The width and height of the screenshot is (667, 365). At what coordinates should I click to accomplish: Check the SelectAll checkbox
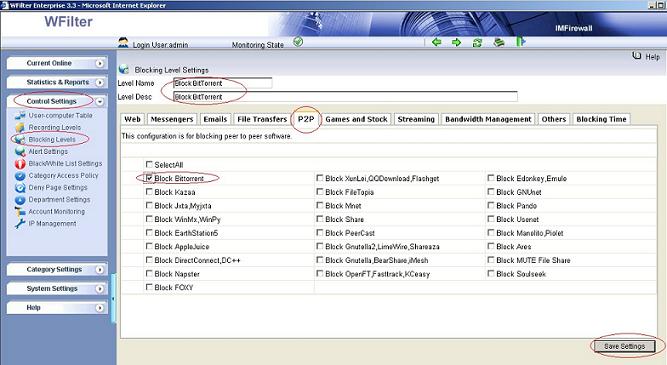[x=149, y=164]
